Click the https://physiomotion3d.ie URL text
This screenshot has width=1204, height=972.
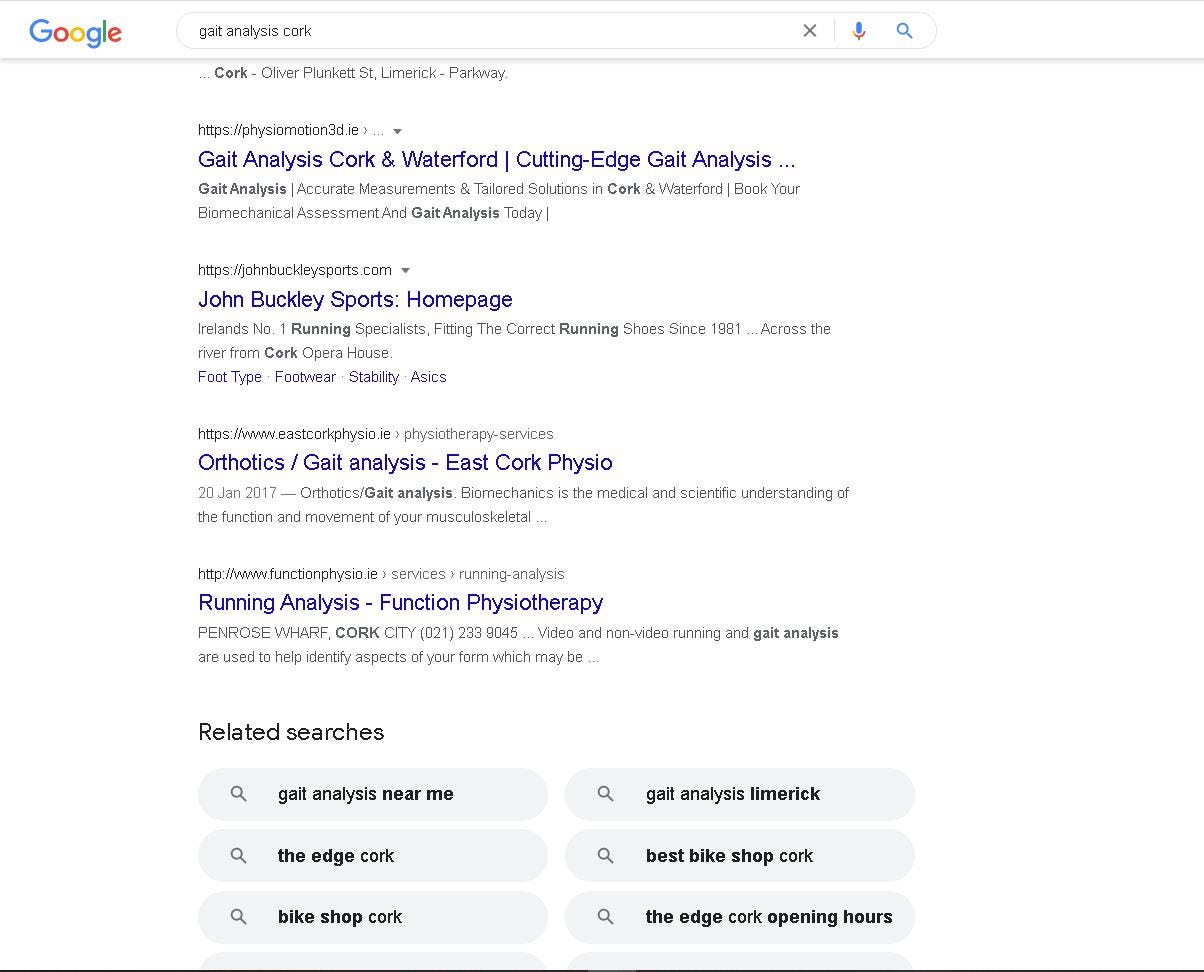[278, 130]
